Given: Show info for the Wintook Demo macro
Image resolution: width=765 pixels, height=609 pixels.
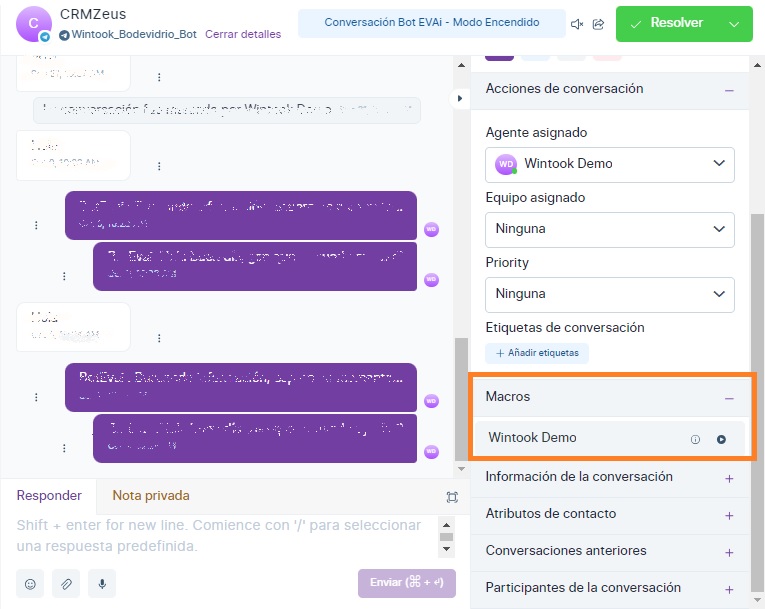Looking at the screenshot, I should 696,439.
